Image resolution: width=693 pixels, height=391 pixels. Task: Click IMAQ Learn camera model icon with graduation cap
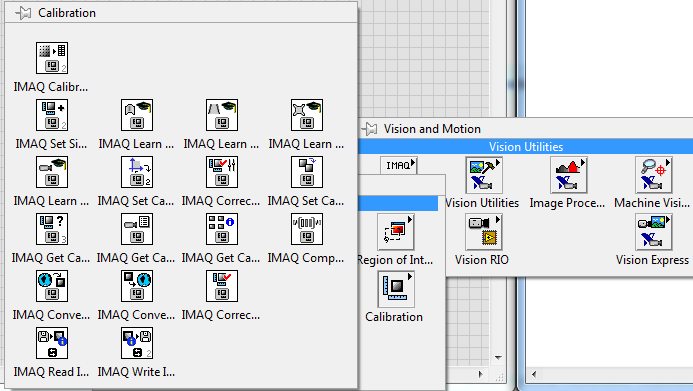tap(52, 172)
